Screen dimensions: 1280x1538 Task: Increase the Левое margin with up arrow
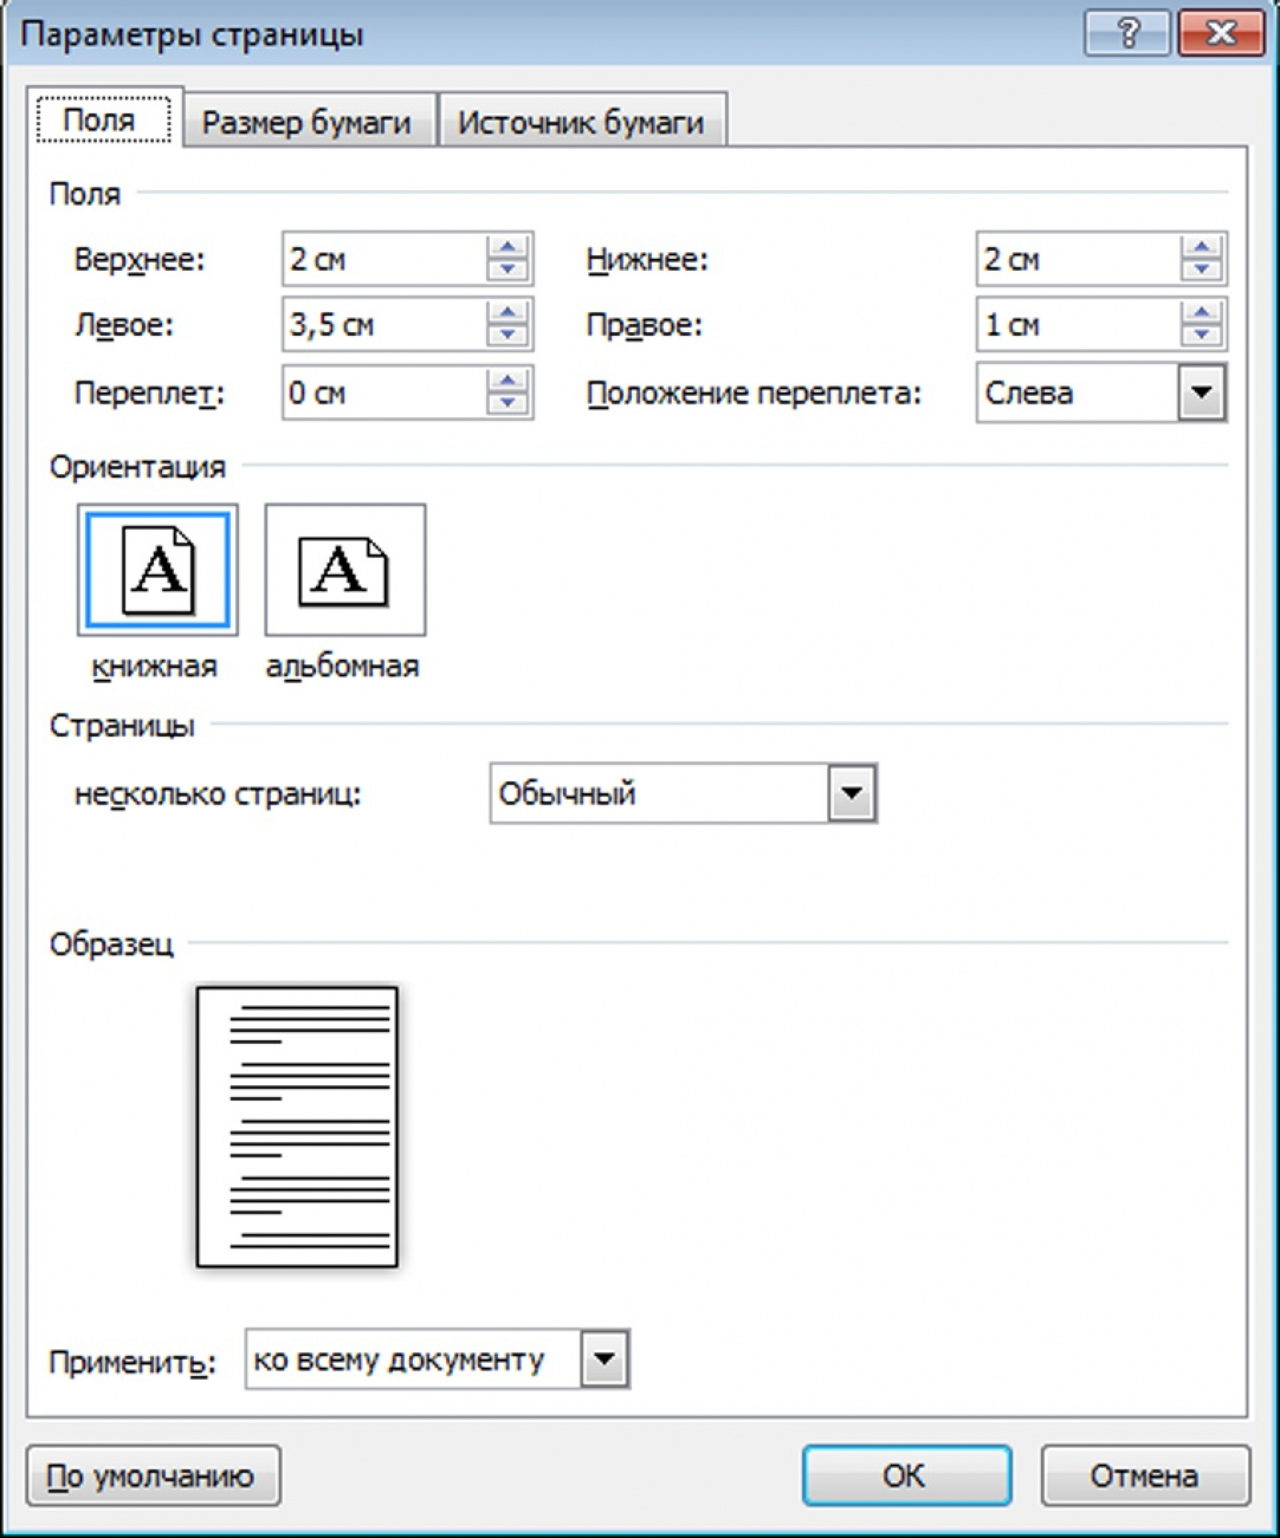point(508,313)
